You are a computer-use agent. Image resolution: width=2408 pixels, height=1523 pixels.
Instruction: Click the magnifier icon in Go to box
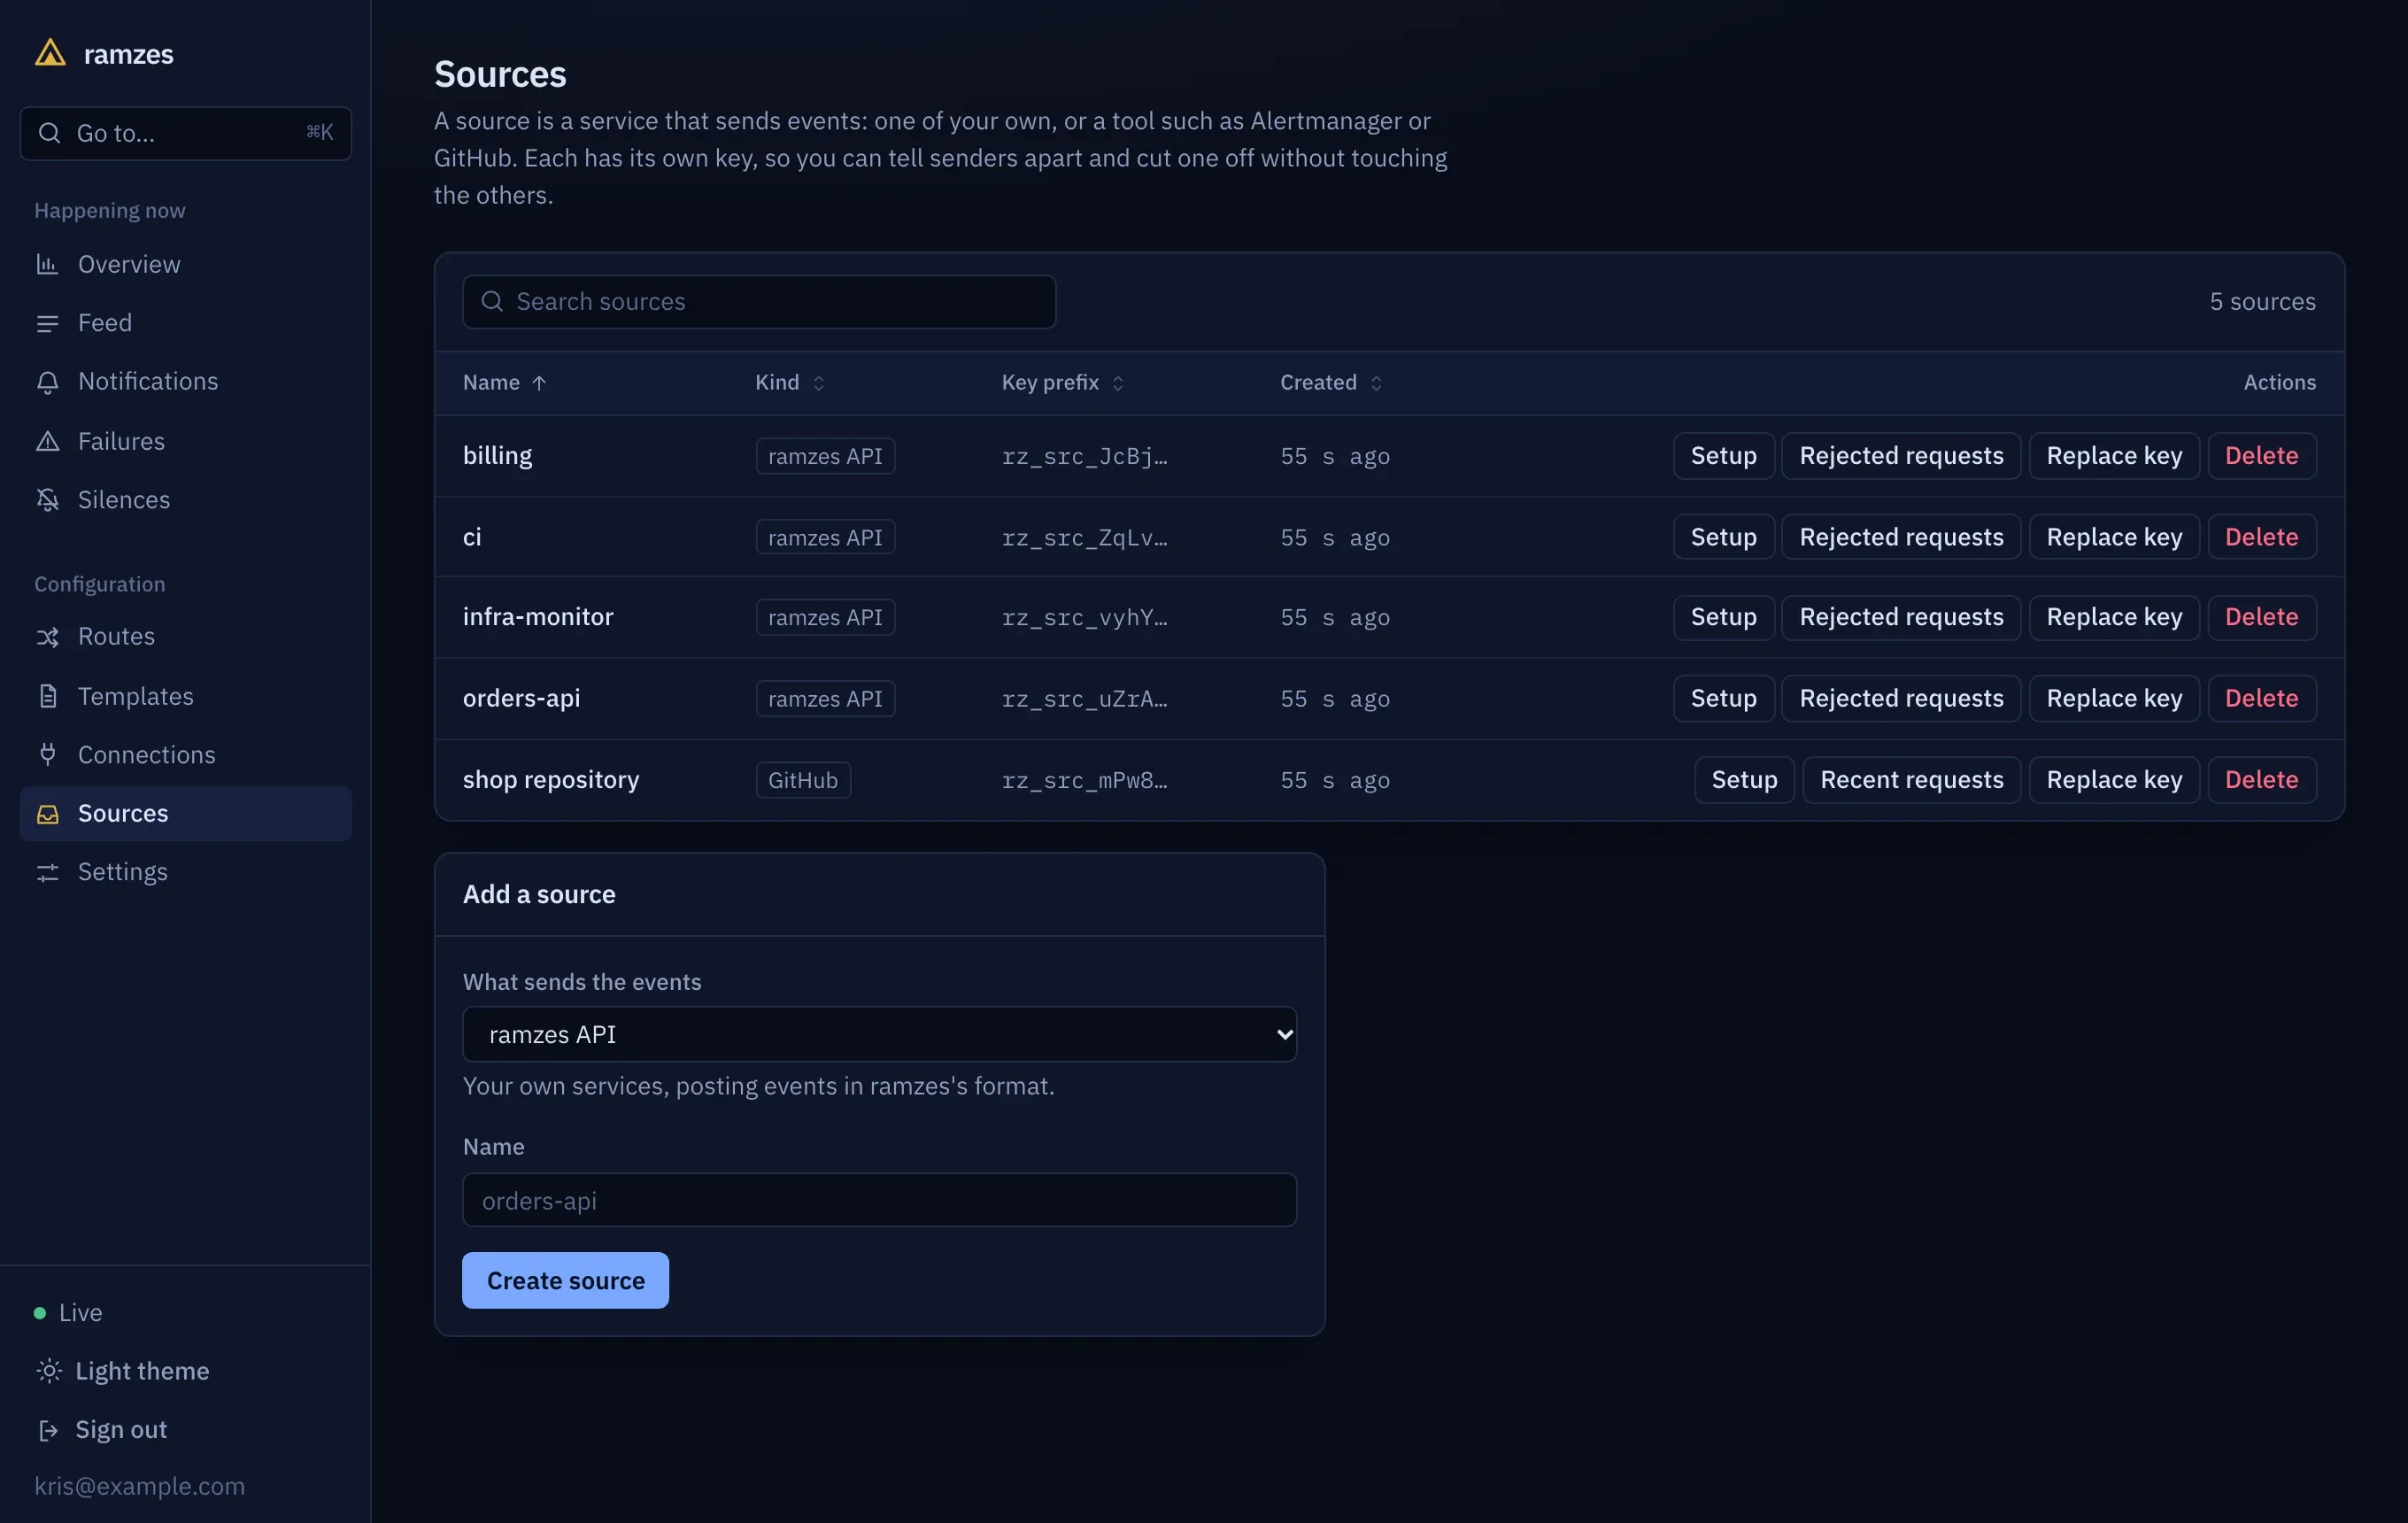coord(49,132)
